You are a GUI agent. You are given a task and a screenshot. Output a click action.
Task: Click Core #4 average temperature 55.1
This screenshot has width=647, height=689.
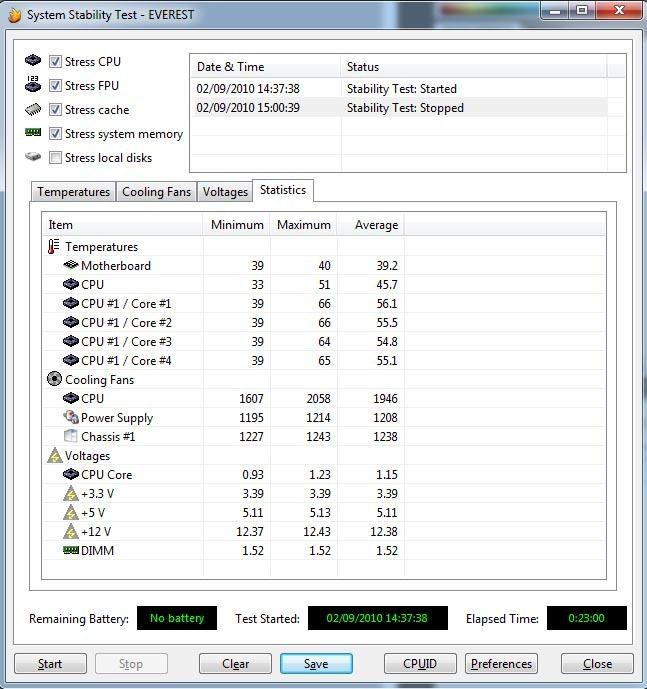(x=387, y=361)
